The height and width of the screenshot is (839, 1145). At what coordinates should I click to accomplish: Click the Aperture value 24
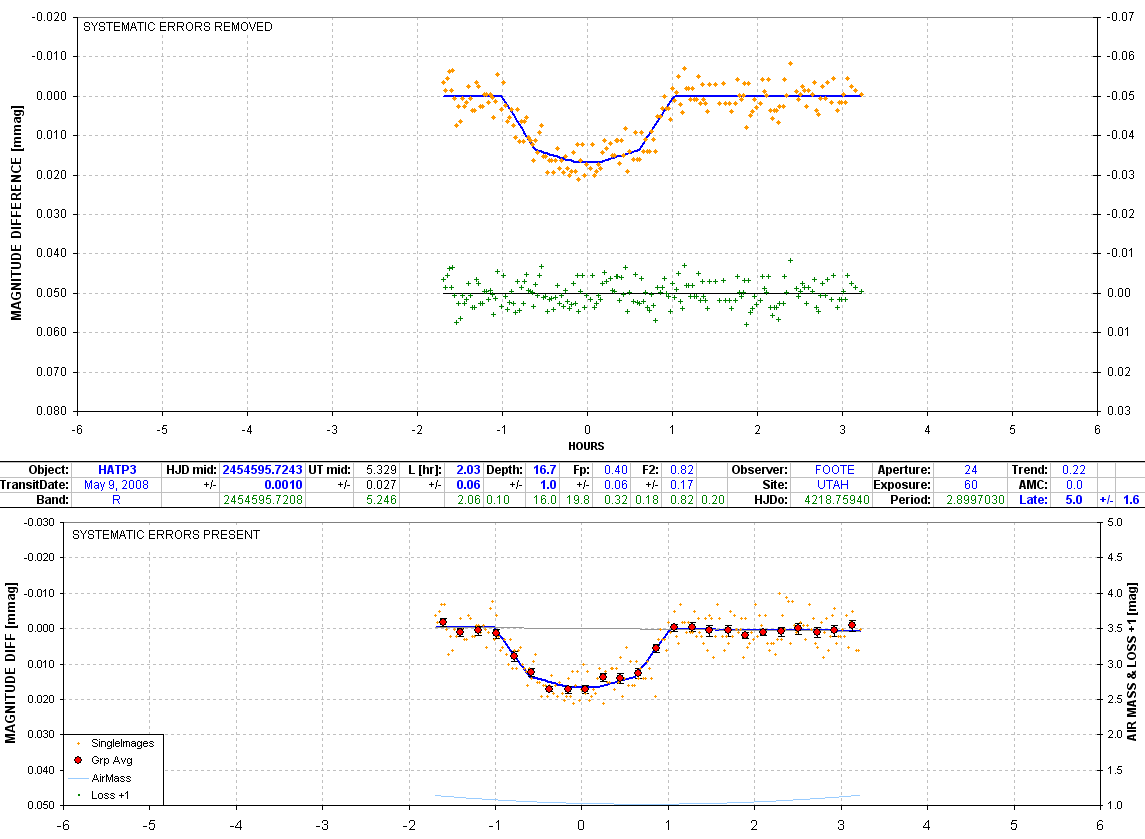point(970,470)
